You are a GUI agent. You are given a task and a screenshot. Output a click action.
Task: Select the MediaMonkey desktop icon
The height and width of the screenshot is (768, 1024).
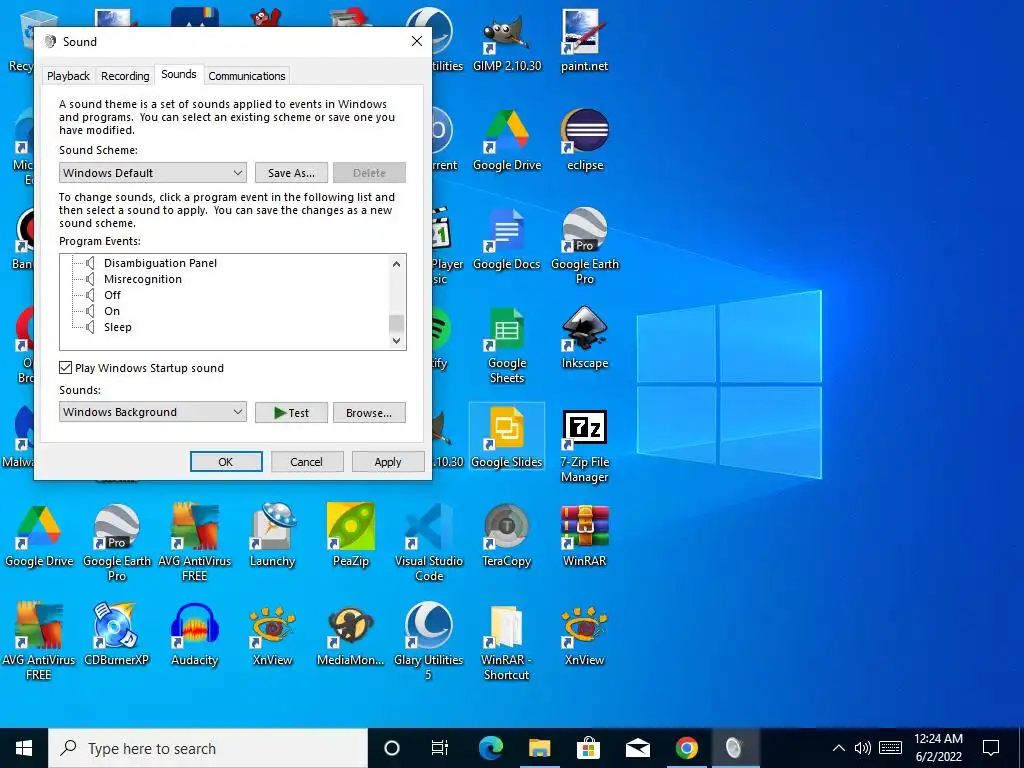(x=351, y=634)
